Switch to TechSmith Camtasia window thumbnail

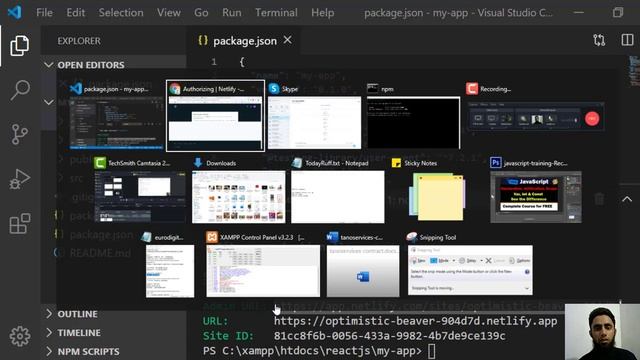(140, 197)
